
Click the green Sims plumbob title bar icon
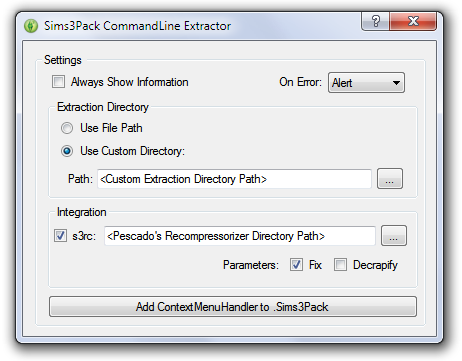[31, 26]
